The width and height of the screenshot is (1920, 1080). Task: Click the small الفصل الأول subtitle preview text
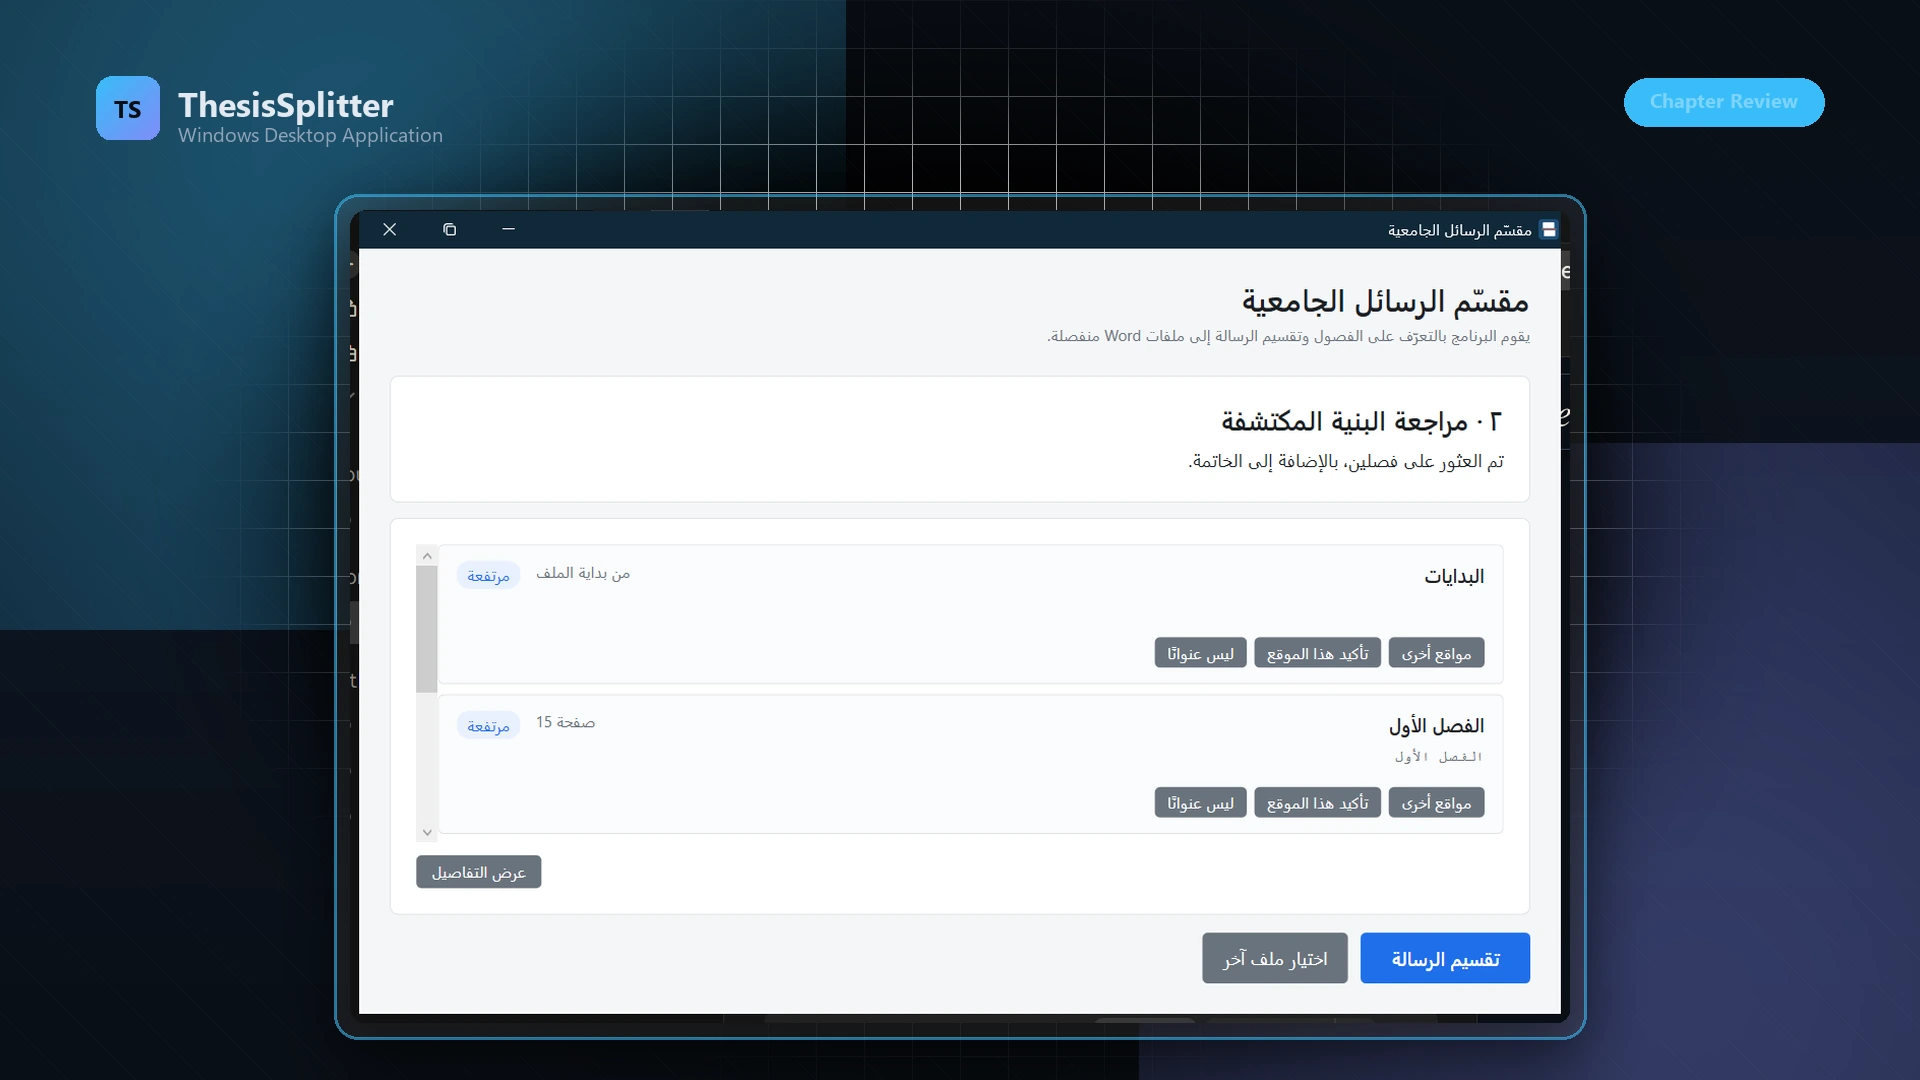point(1438,757)
